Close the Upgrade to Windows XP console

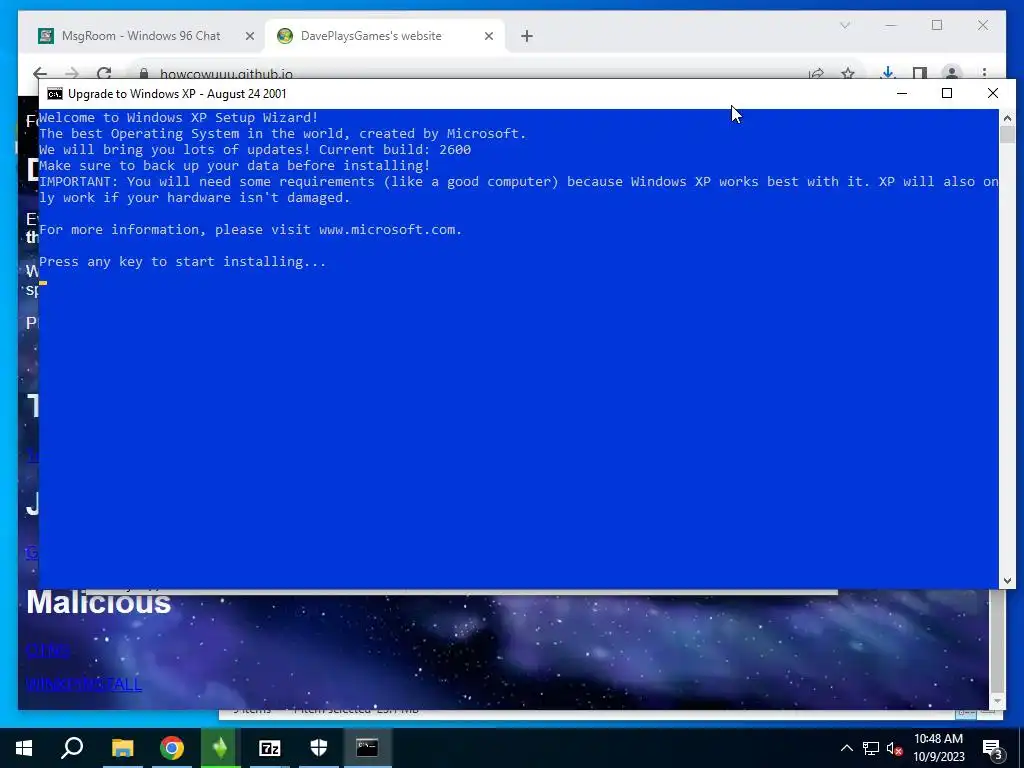point(993,93)
